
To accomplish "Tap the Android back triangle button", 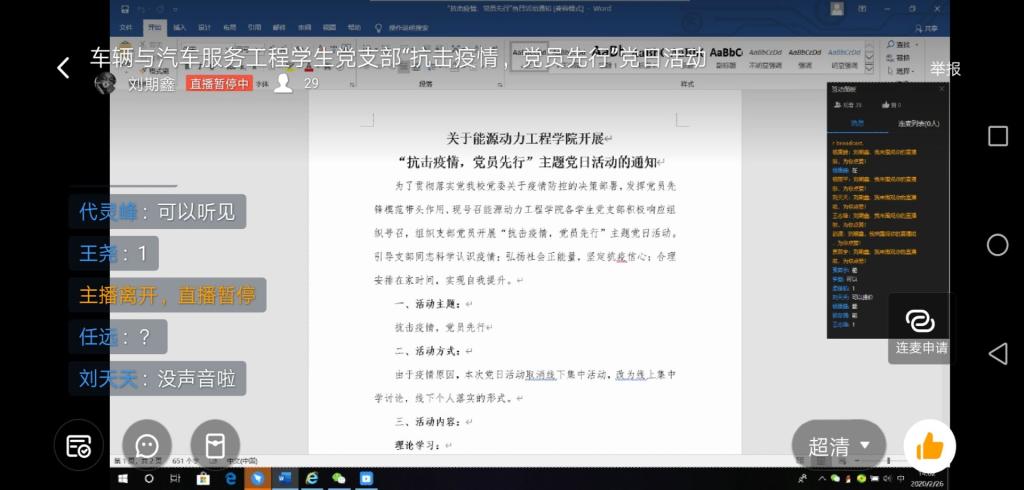I will 997,352.
